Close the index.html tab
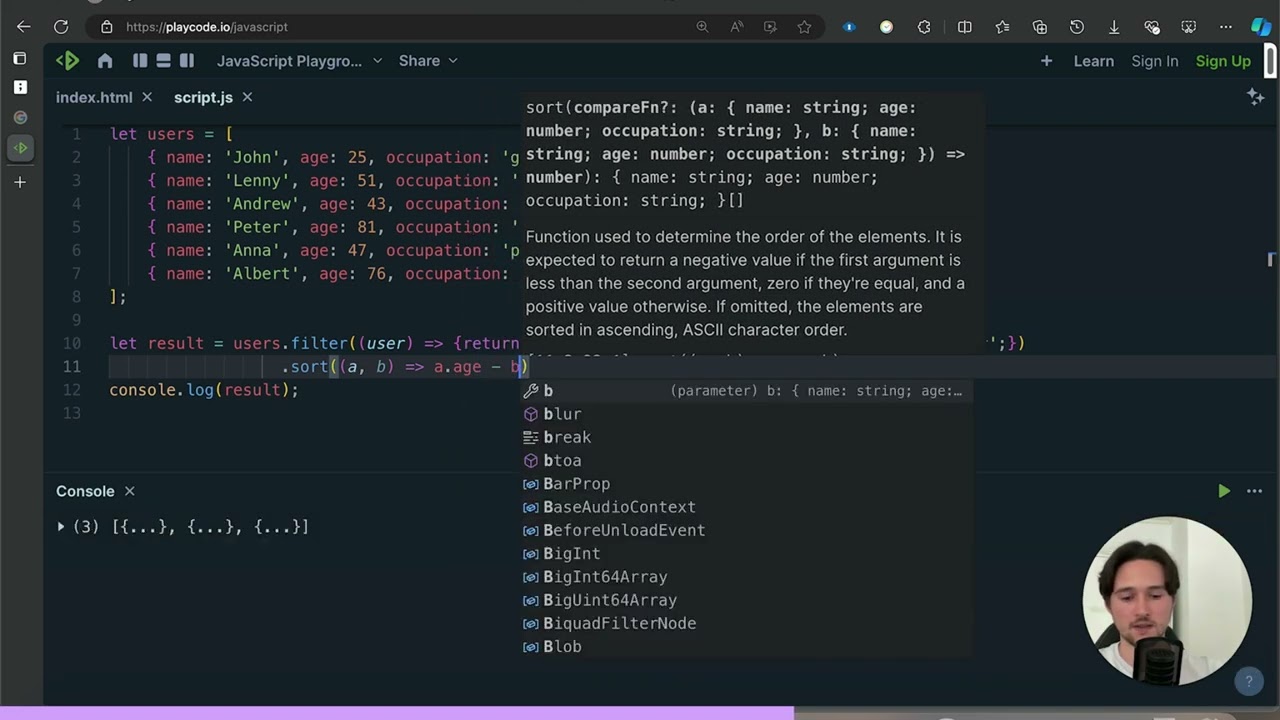The width and height of the screenshot is (1280, 720). tap(147, 97)
